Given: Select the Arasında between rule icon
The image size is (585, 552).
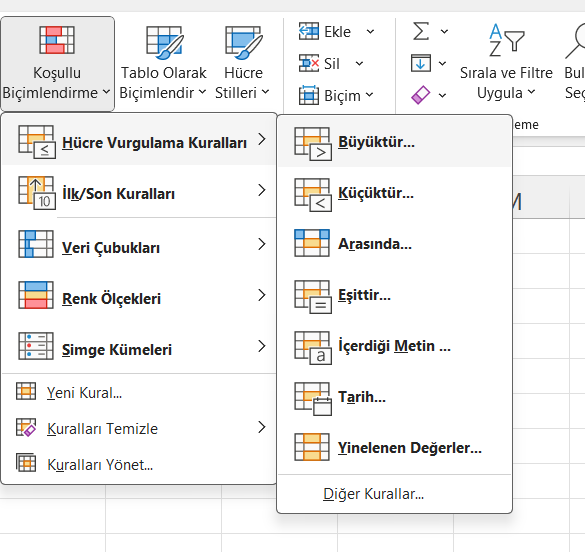Looking at the screenshot, I should [x=312, y=243].
